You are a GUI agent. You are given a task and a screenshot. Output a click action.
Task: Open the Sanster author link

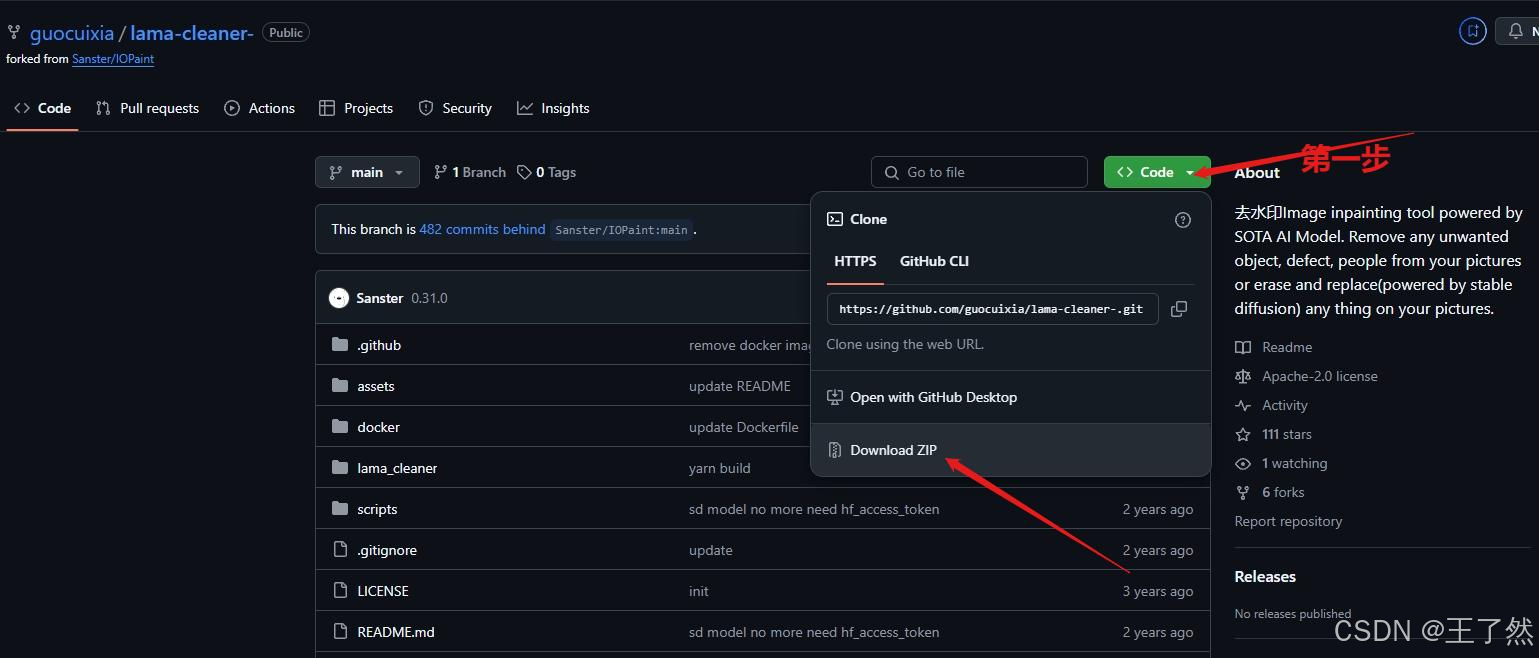[380, 298]
